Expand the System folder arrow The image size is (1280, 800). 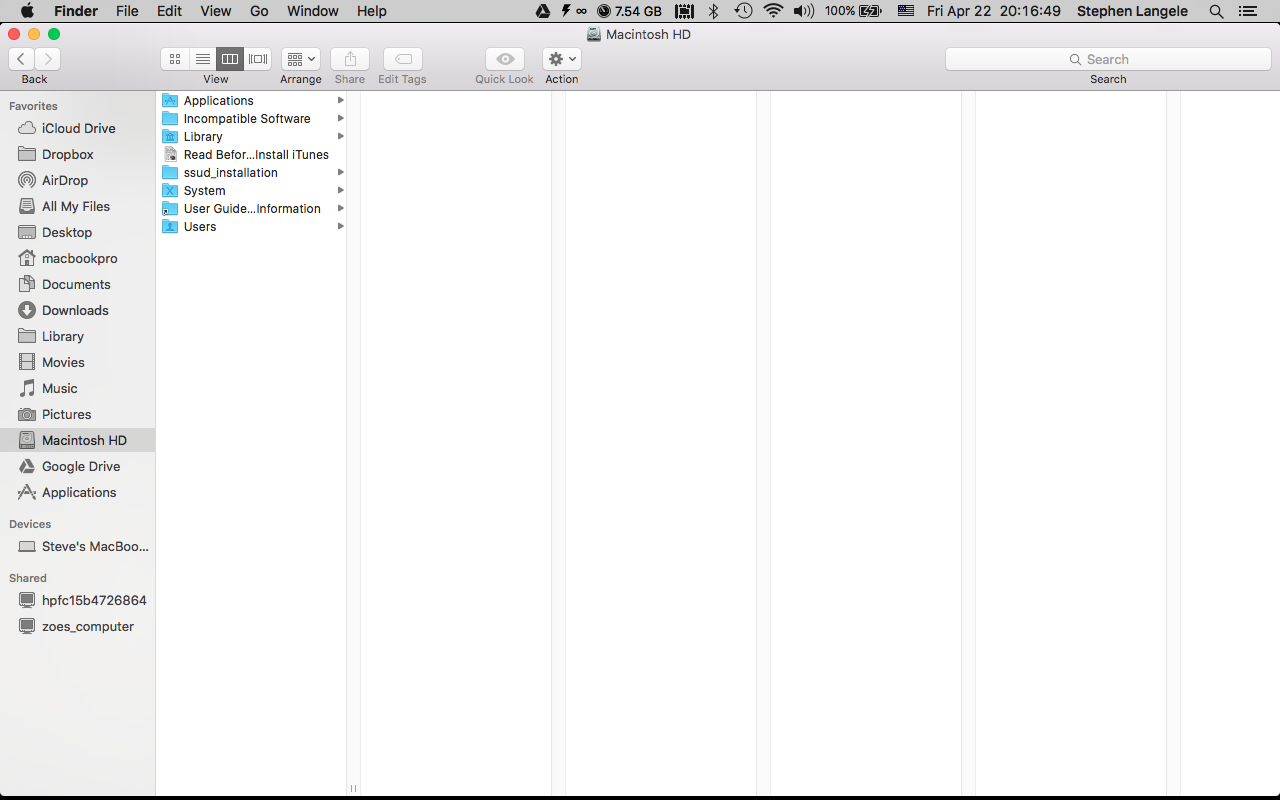[341, 190]
